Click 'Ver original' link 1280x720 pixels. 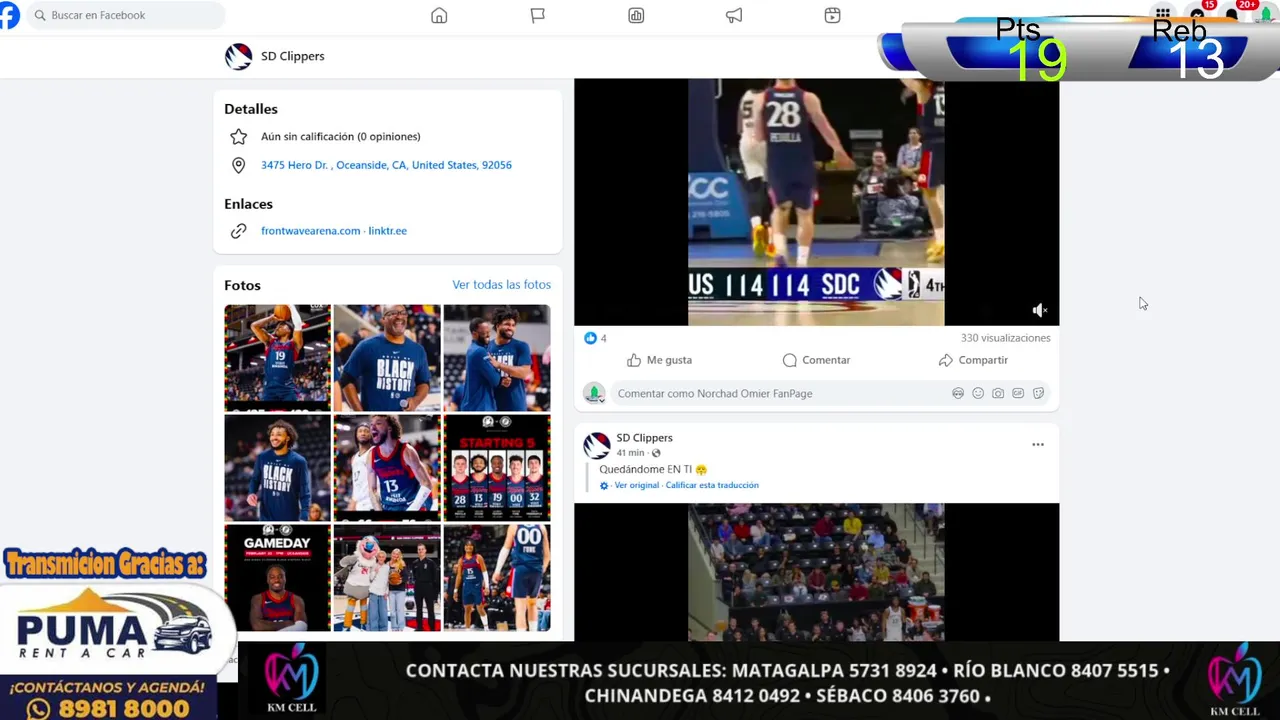pos(637,485)
